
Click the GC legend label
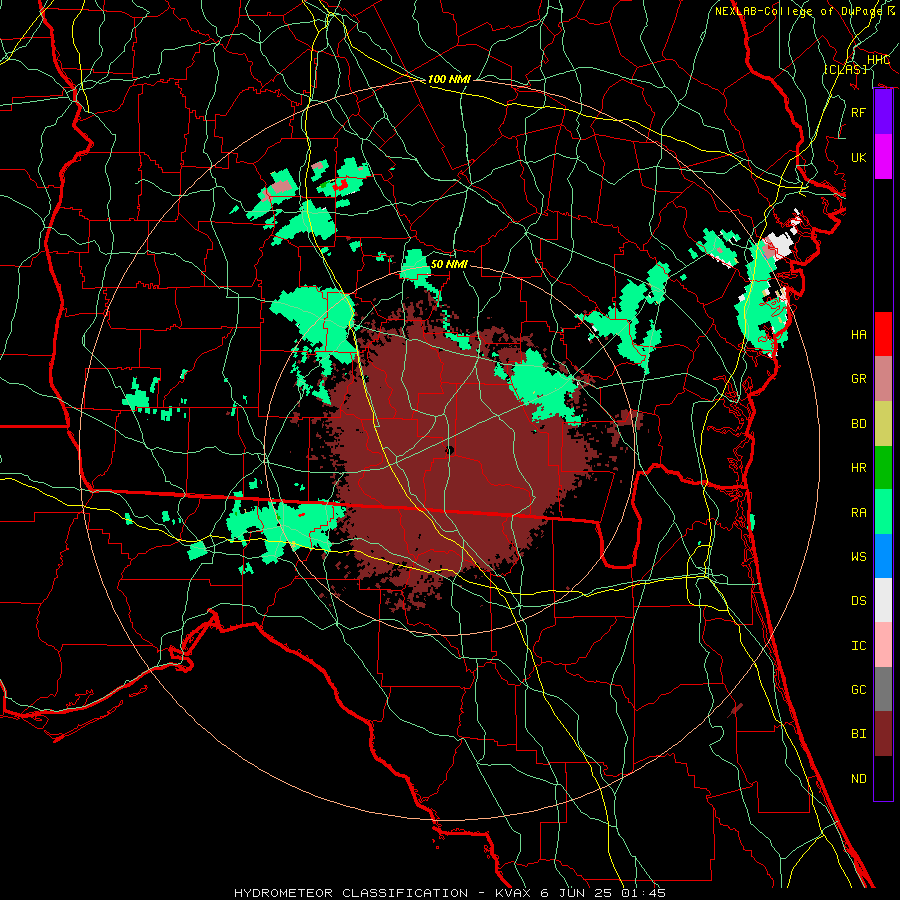tap(858, 690)
